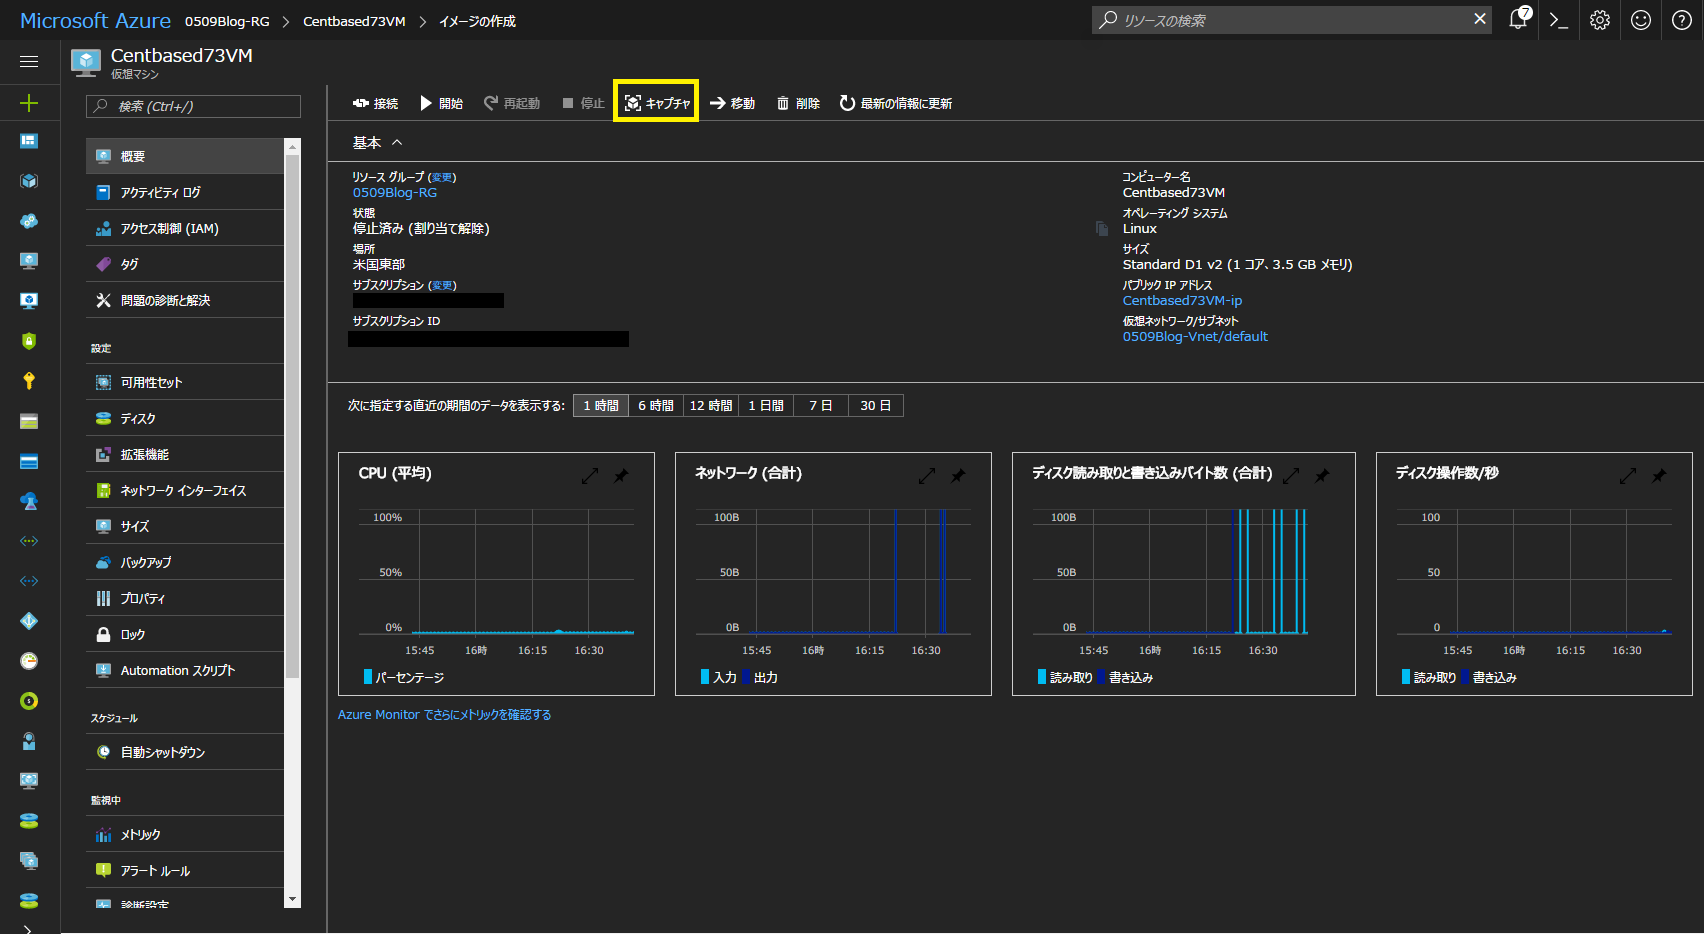Click the 移動 move toolbar button

click(732, 103)
